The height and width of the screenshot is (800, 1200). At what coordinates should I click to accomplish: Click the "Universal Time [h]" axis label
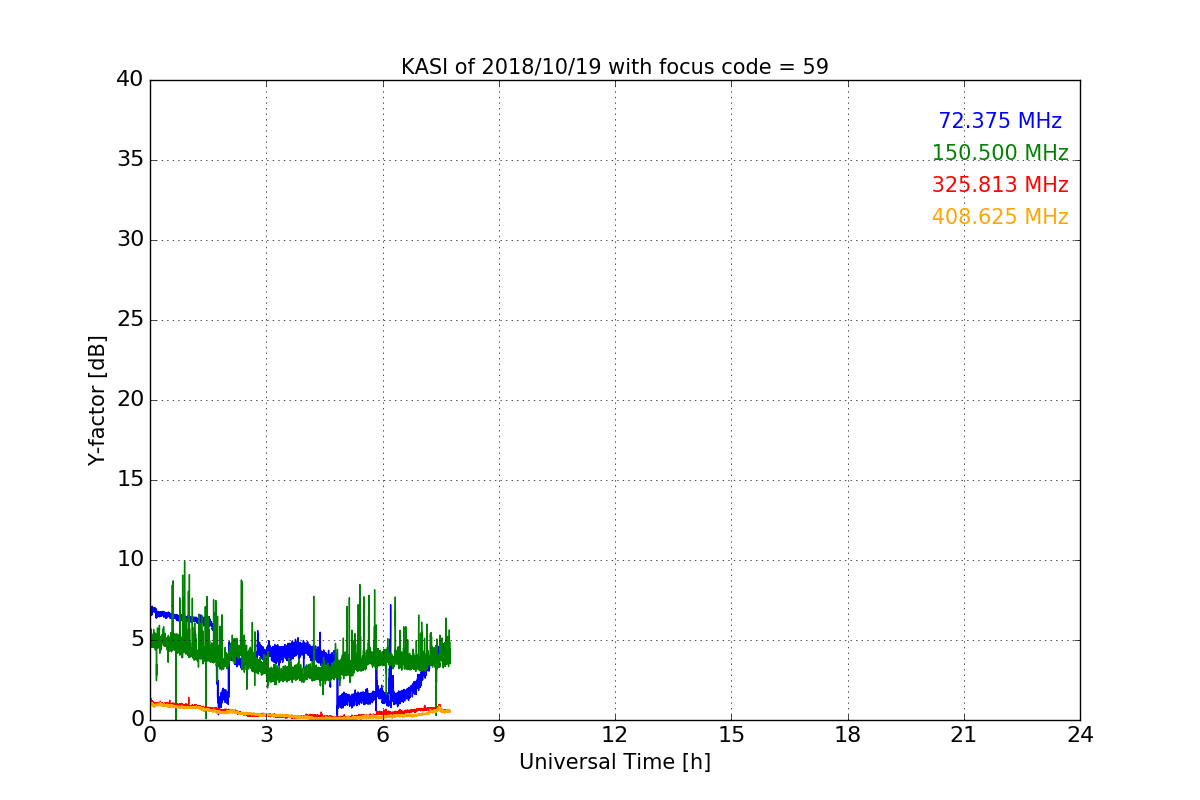[x=614, y=762]
